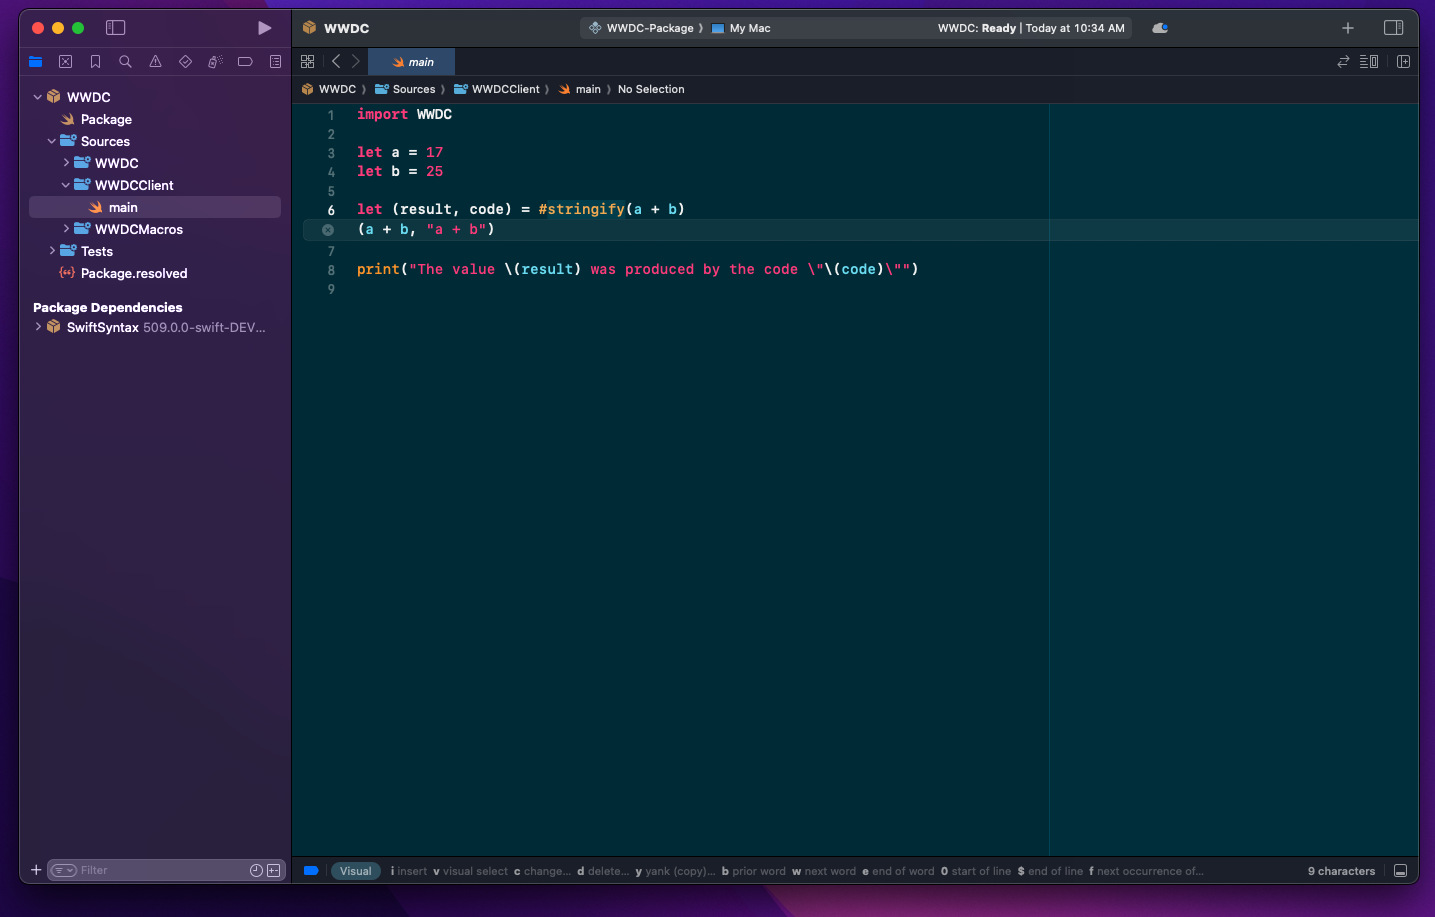Open the Bookmark navigator
1435x917 pixels.
click(x=96, y=62)
